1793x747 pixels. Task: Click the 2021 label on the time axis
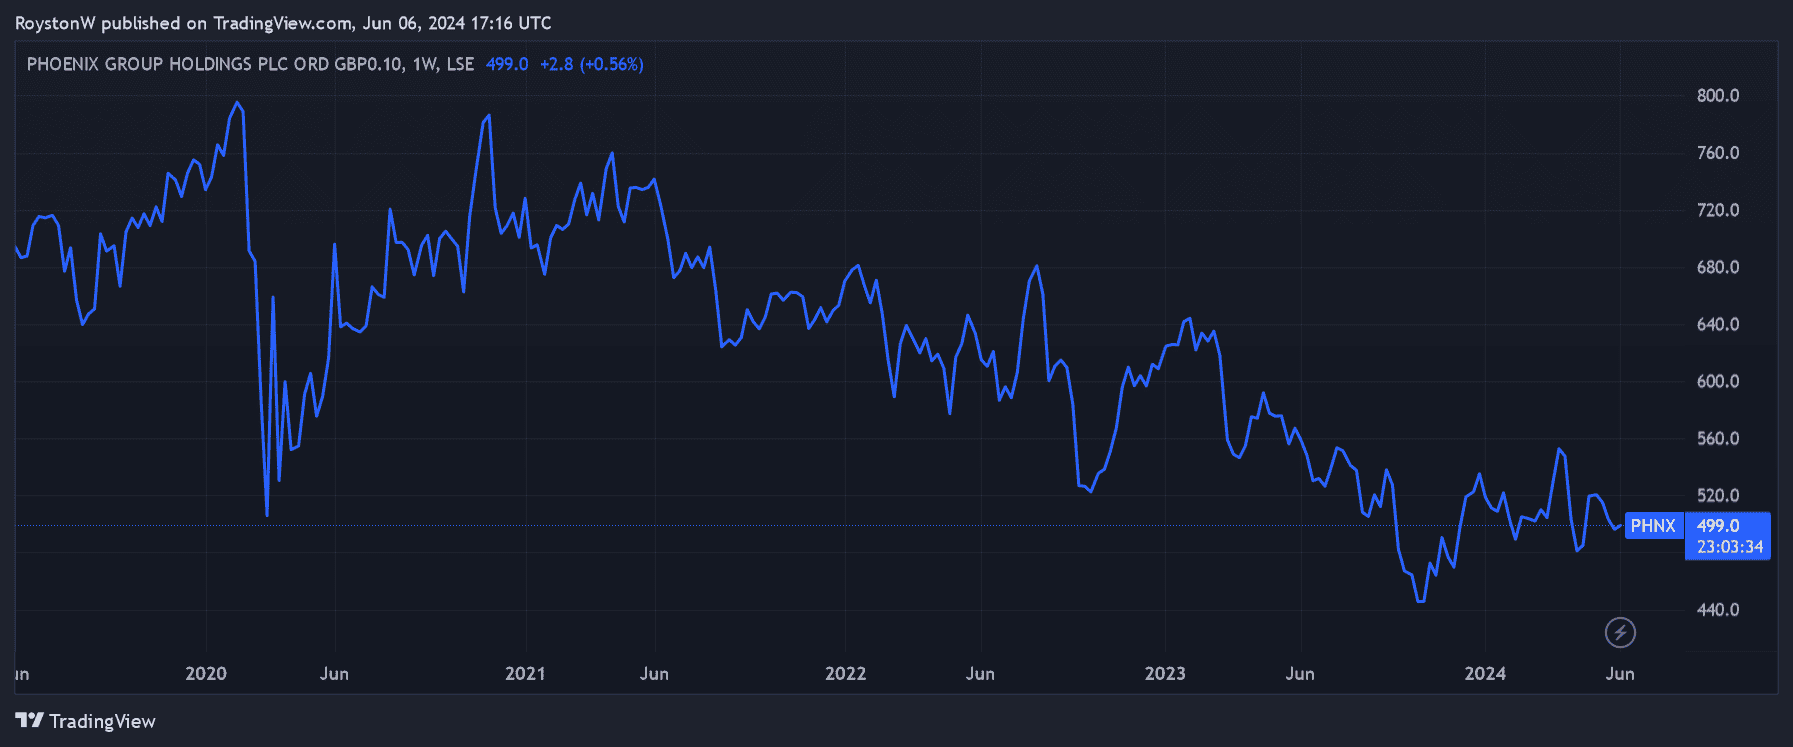[x=525, y=674]
